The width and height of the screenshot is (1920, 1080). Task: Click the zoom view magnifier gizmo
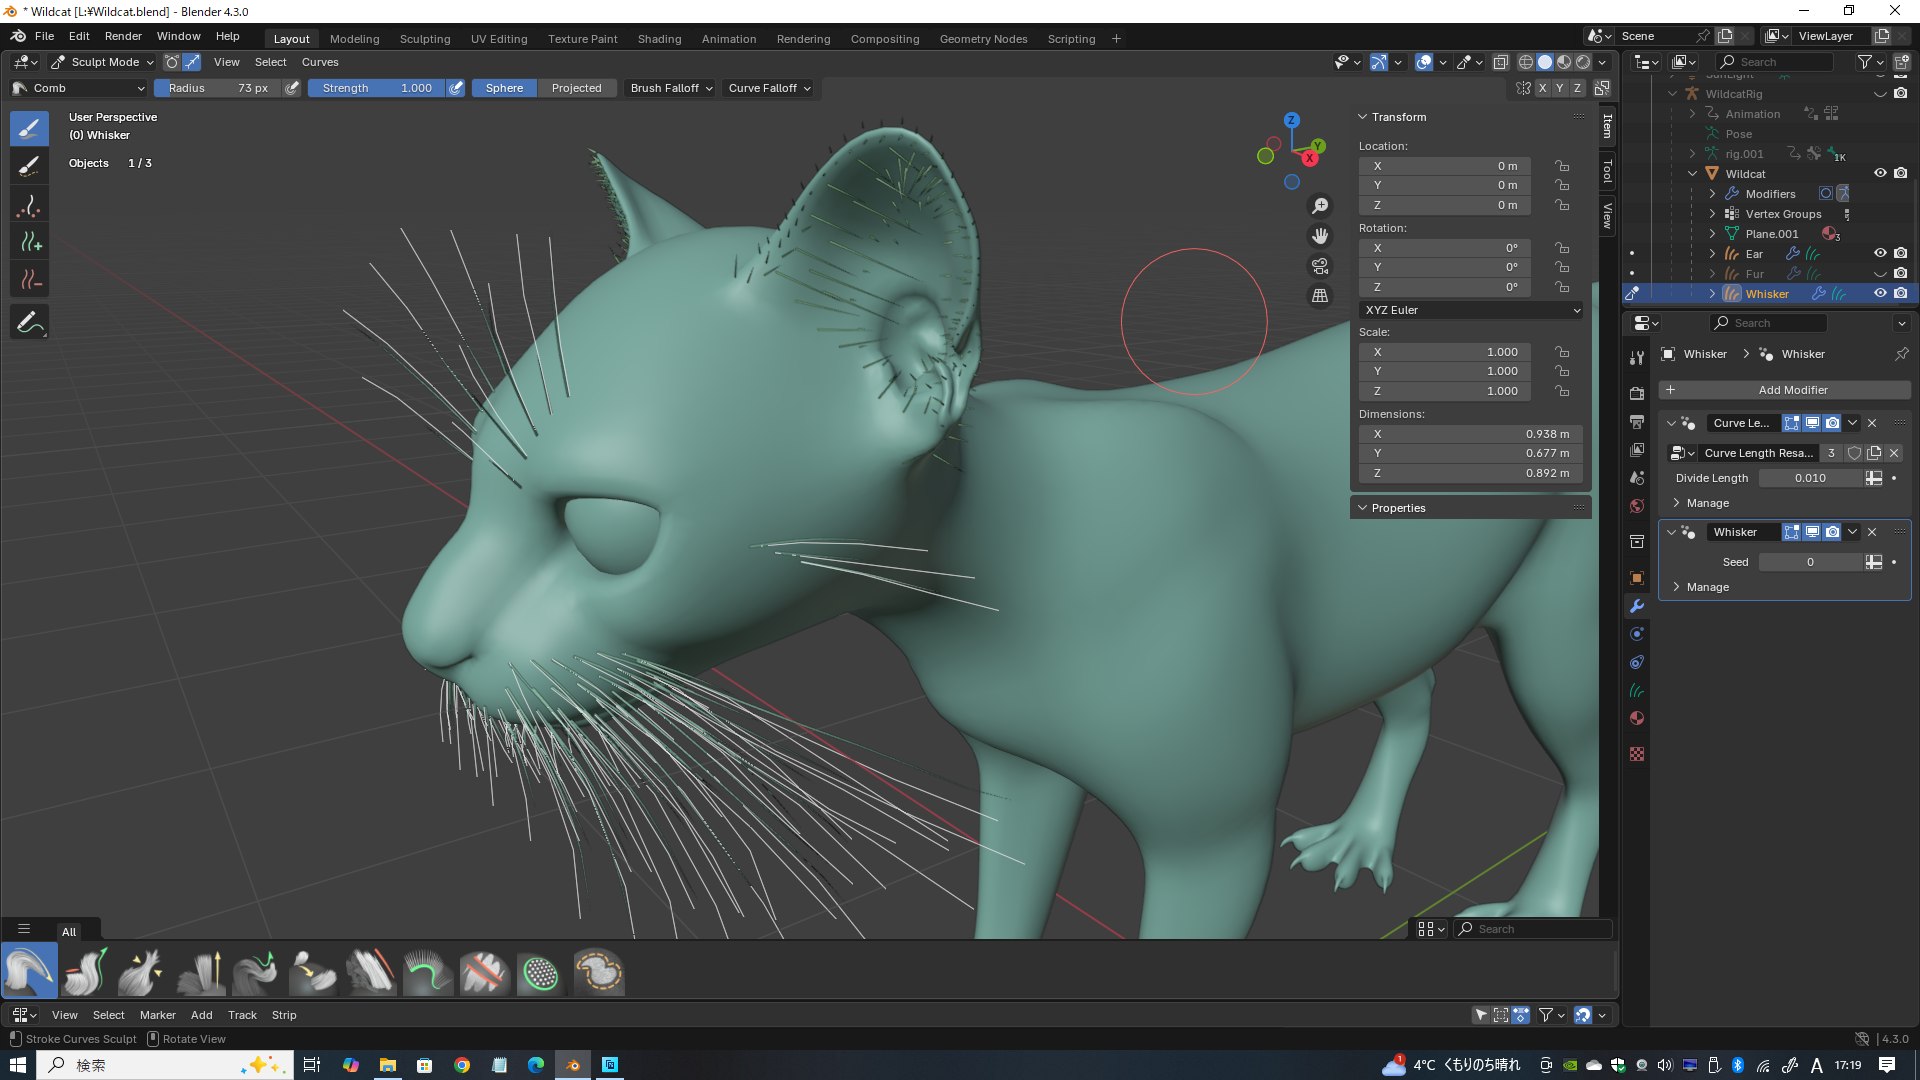[1321, 205]
